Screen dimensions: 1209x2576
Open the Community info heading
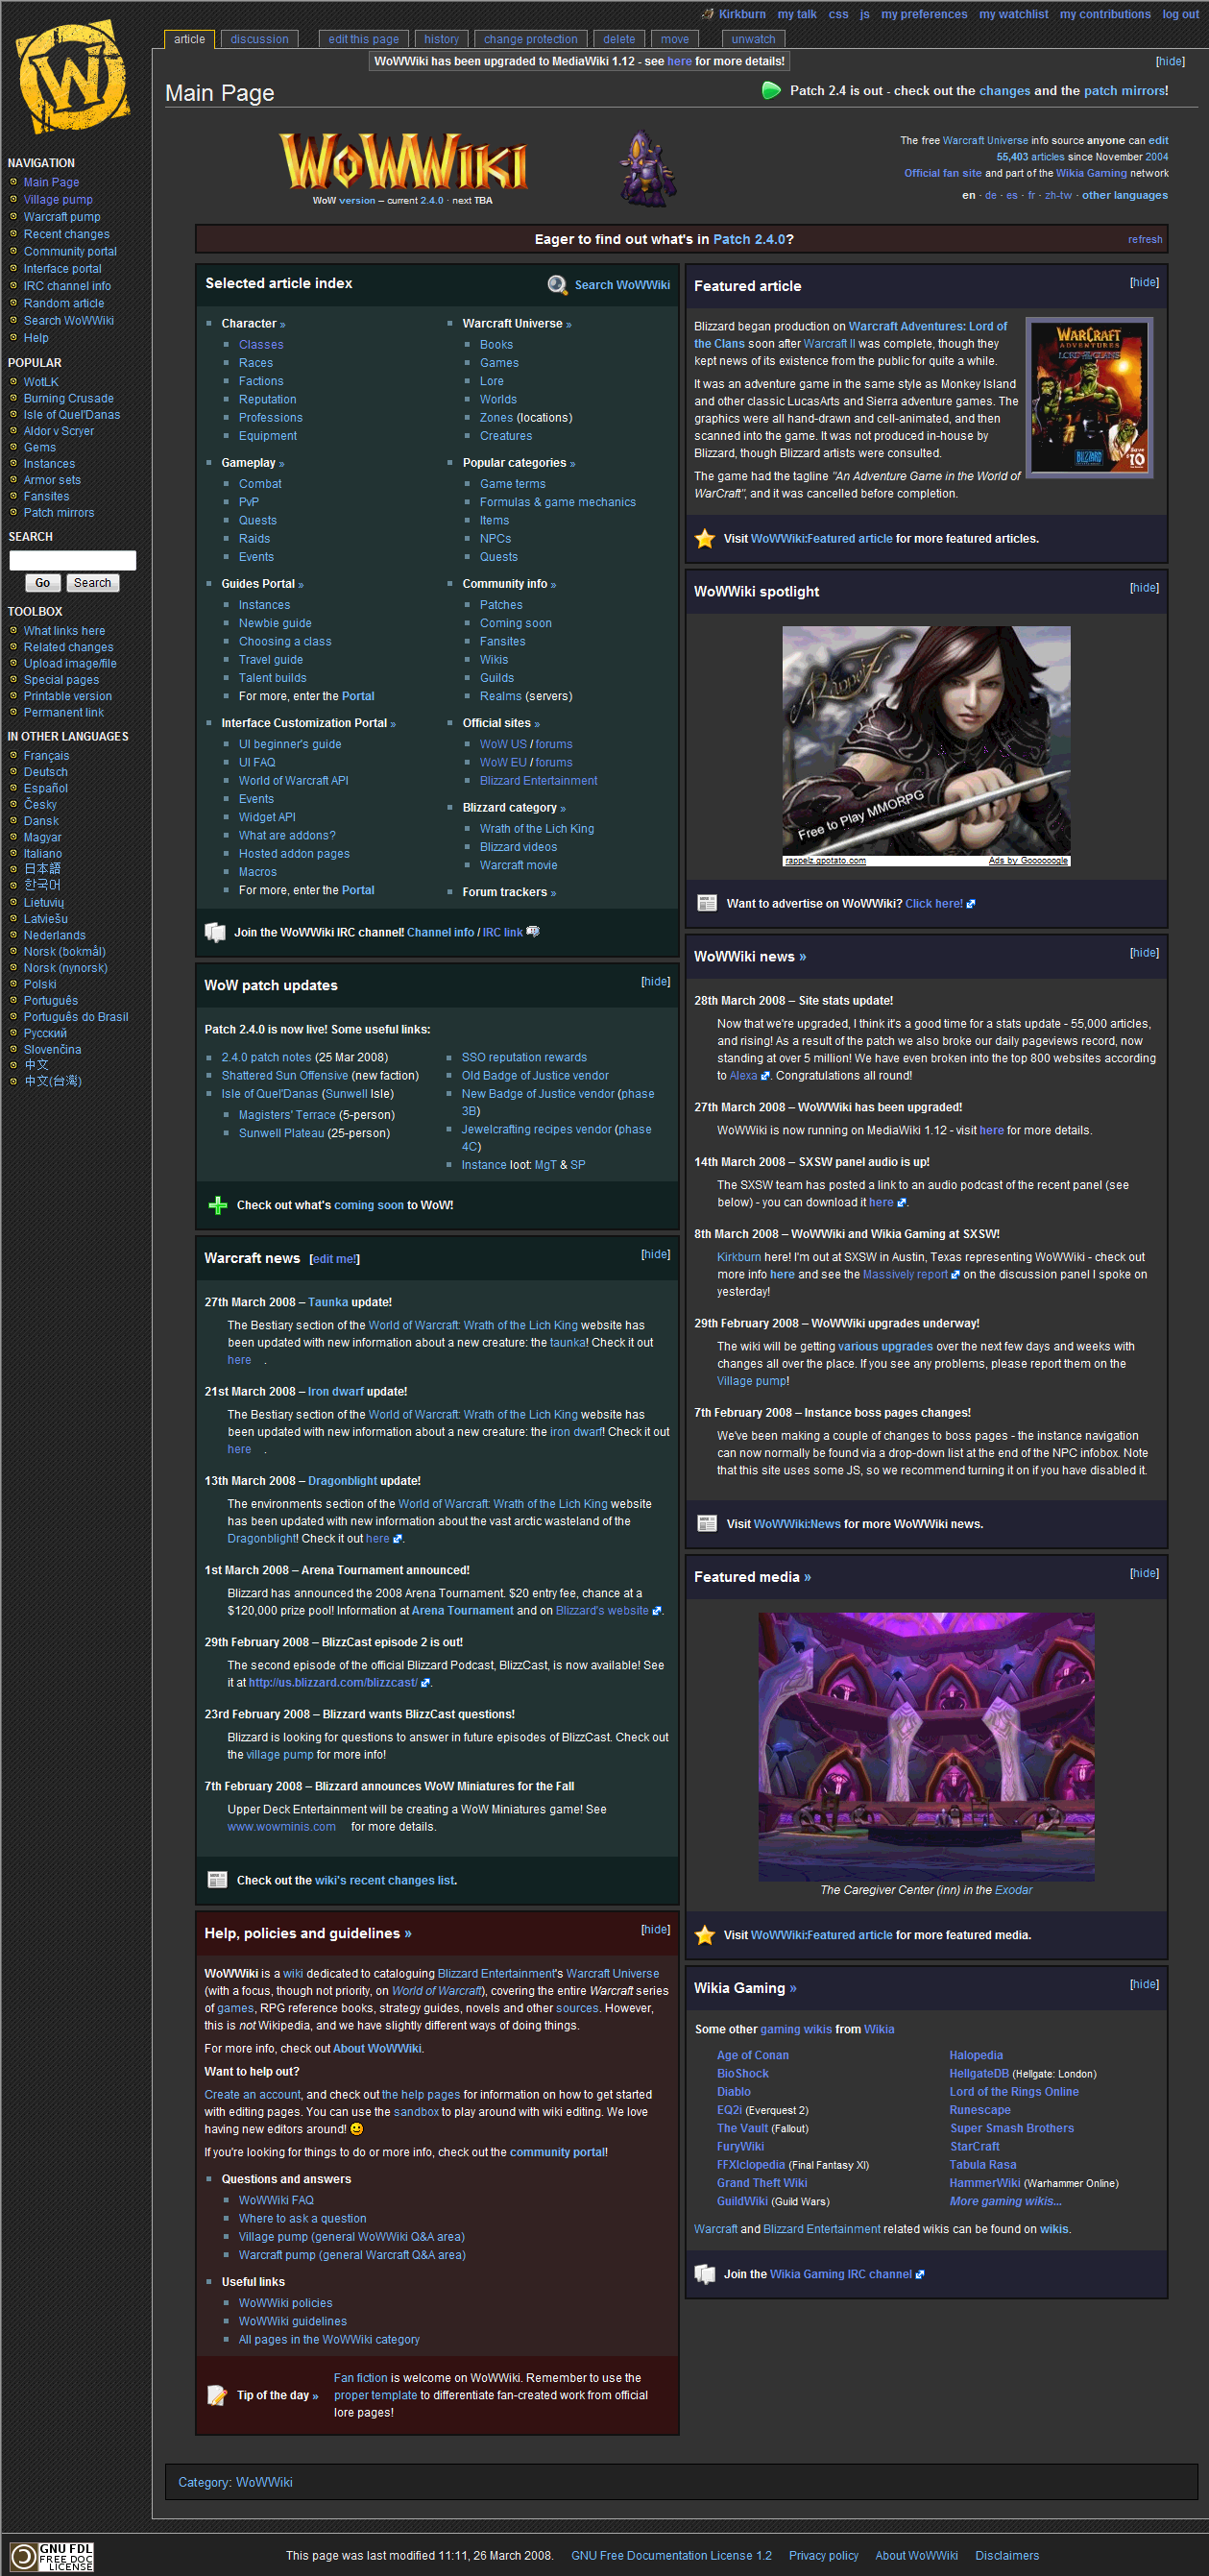(x=509, y=584)
